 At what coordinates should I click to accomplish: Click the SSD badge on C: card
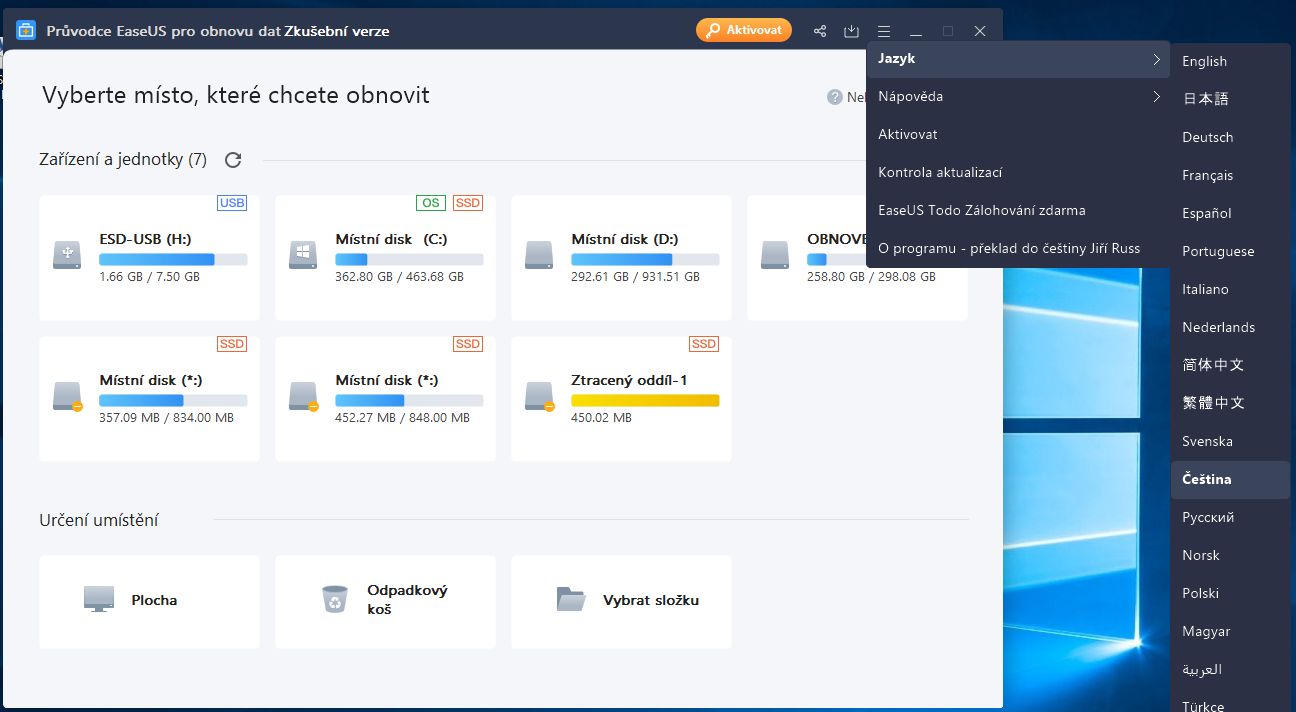468,203
